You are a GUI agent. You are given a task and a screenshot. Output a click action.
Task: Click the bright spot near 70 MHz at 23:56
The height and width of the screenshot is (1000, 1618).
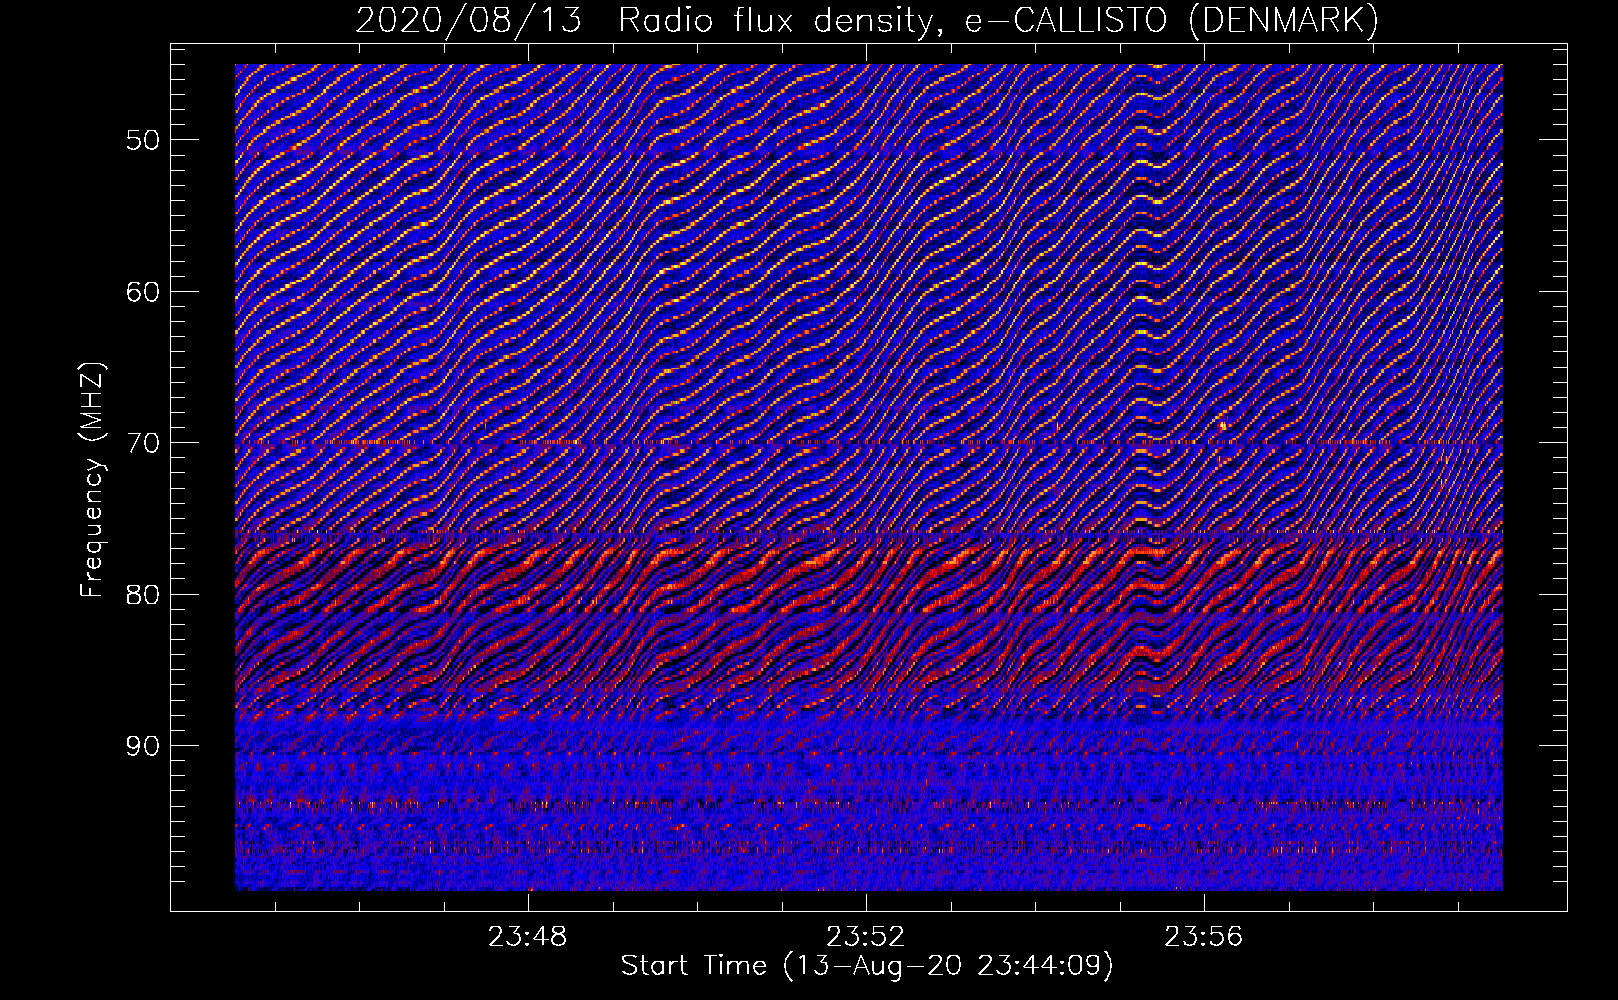tap(1223, 425)
